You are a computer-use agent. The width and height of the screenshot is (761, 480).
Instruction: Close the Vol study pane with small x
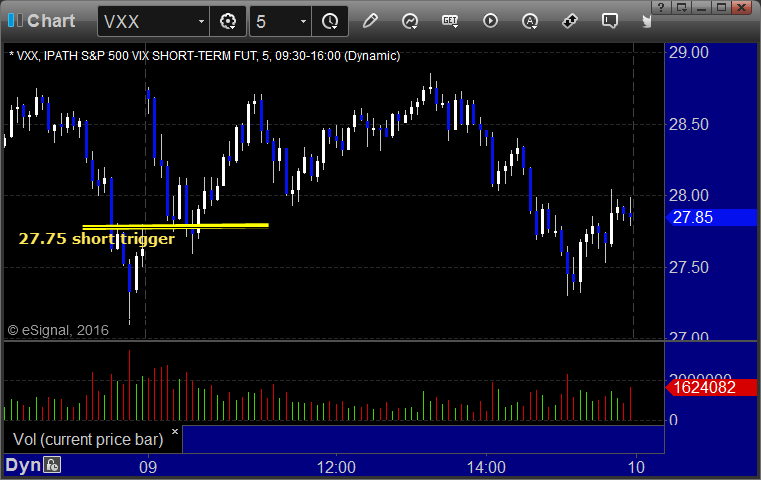[175, 431]
